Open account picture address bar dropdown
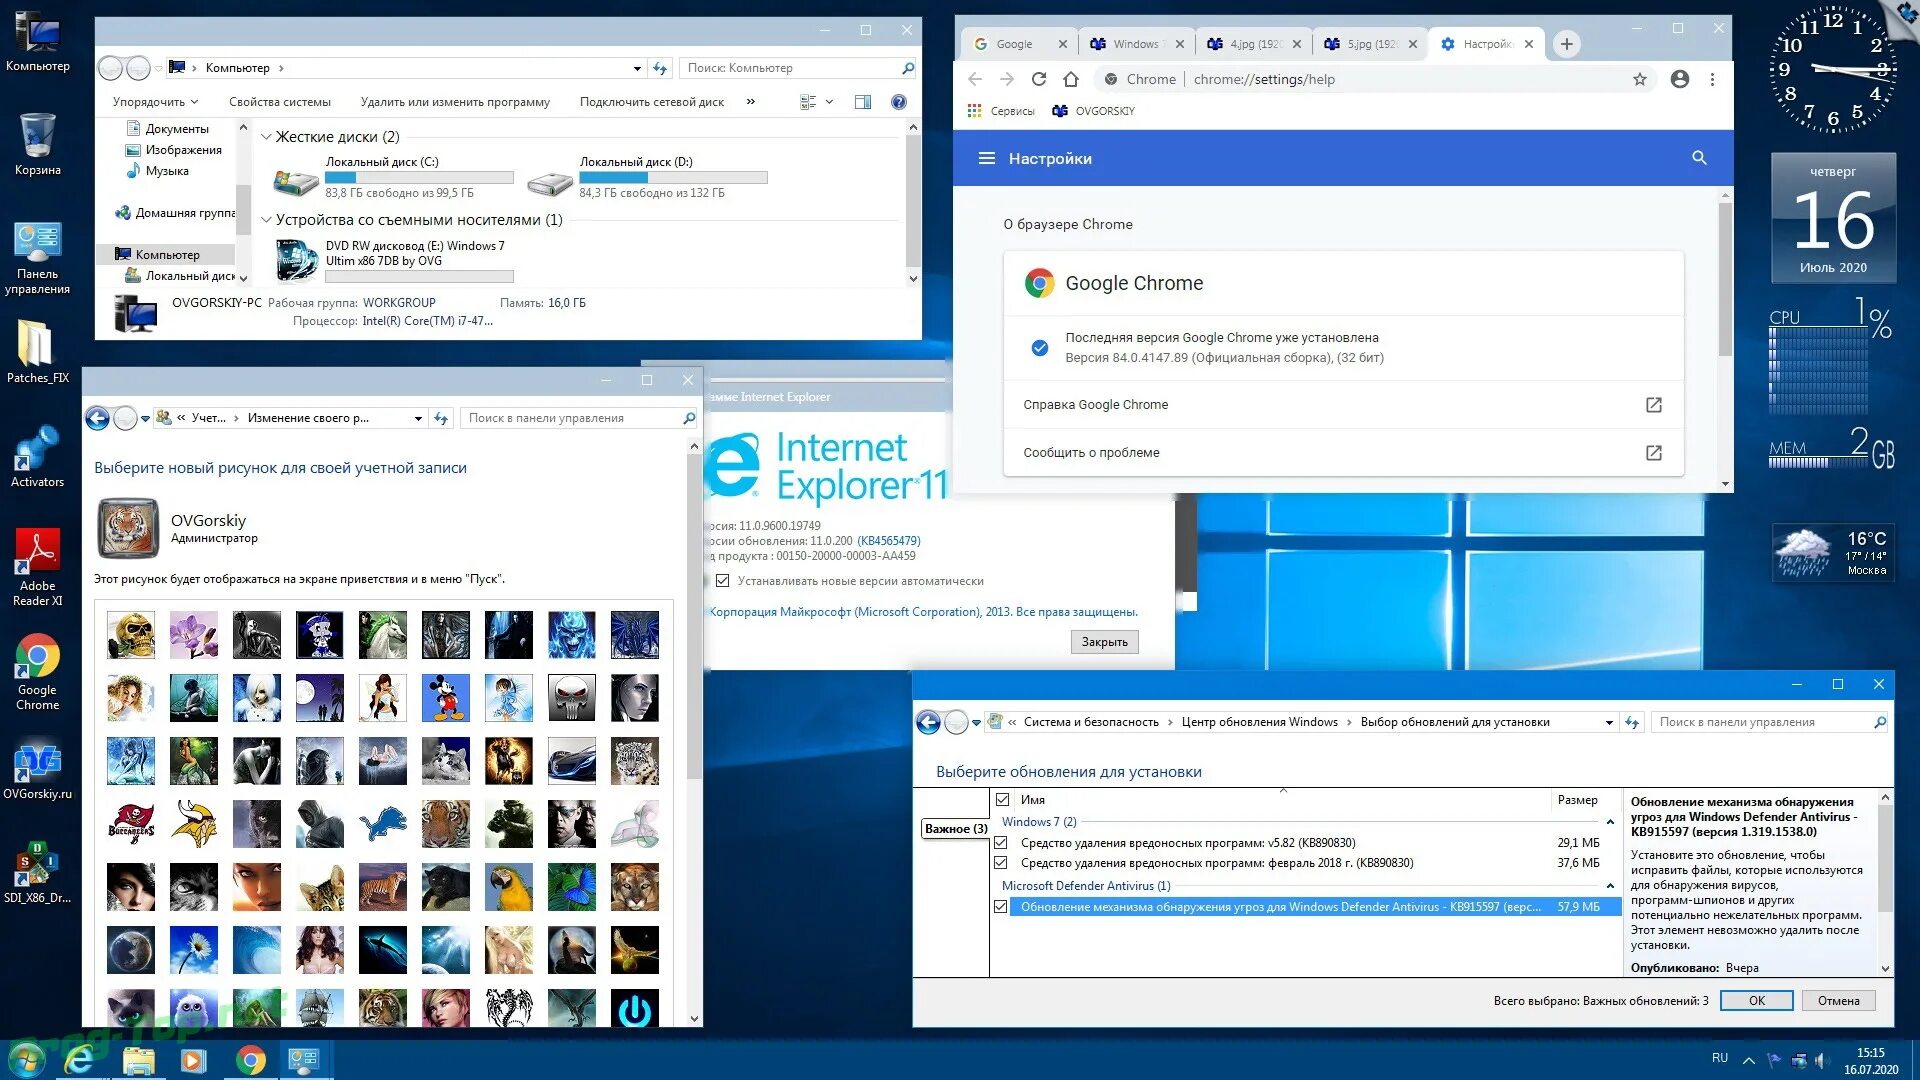 [x=418, y=419]
